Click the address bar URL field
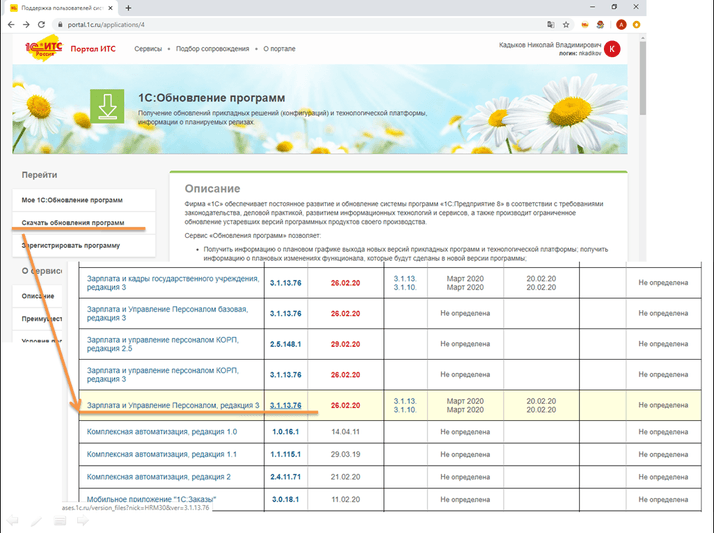The width and height of the screenshot is (714, 533). click(x=300, y=24)
